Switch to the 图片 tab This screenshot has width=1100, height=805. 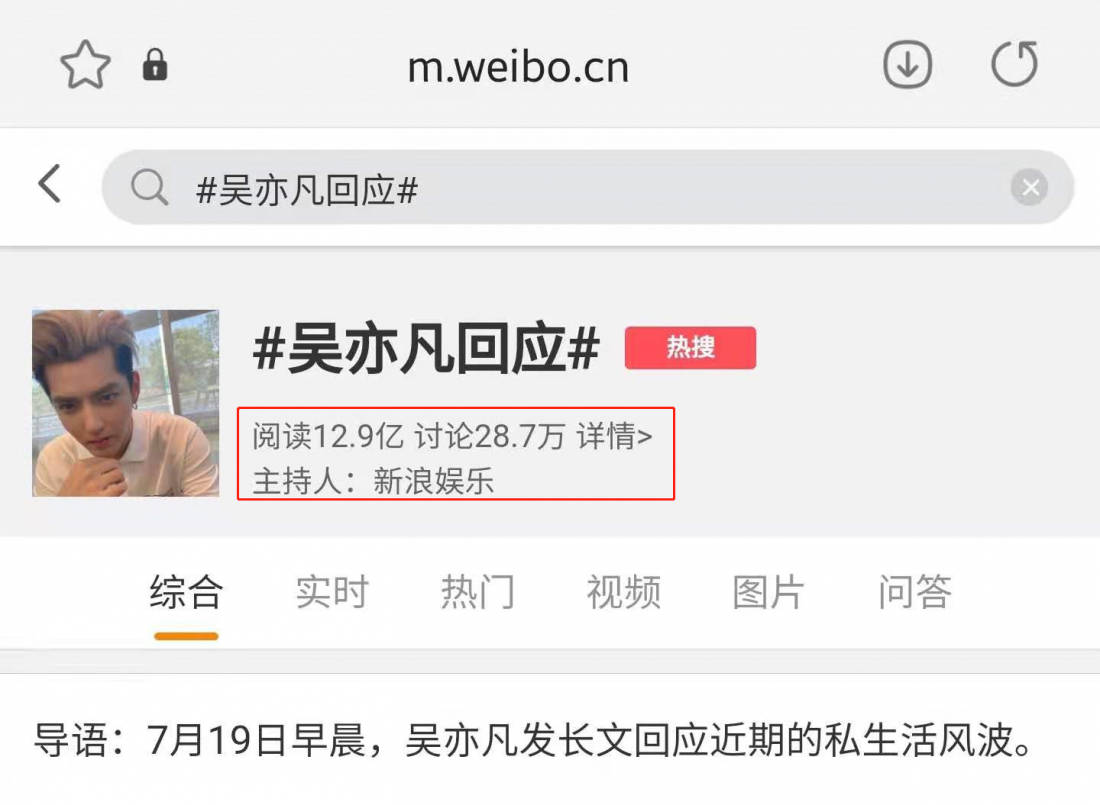[769, 592]
